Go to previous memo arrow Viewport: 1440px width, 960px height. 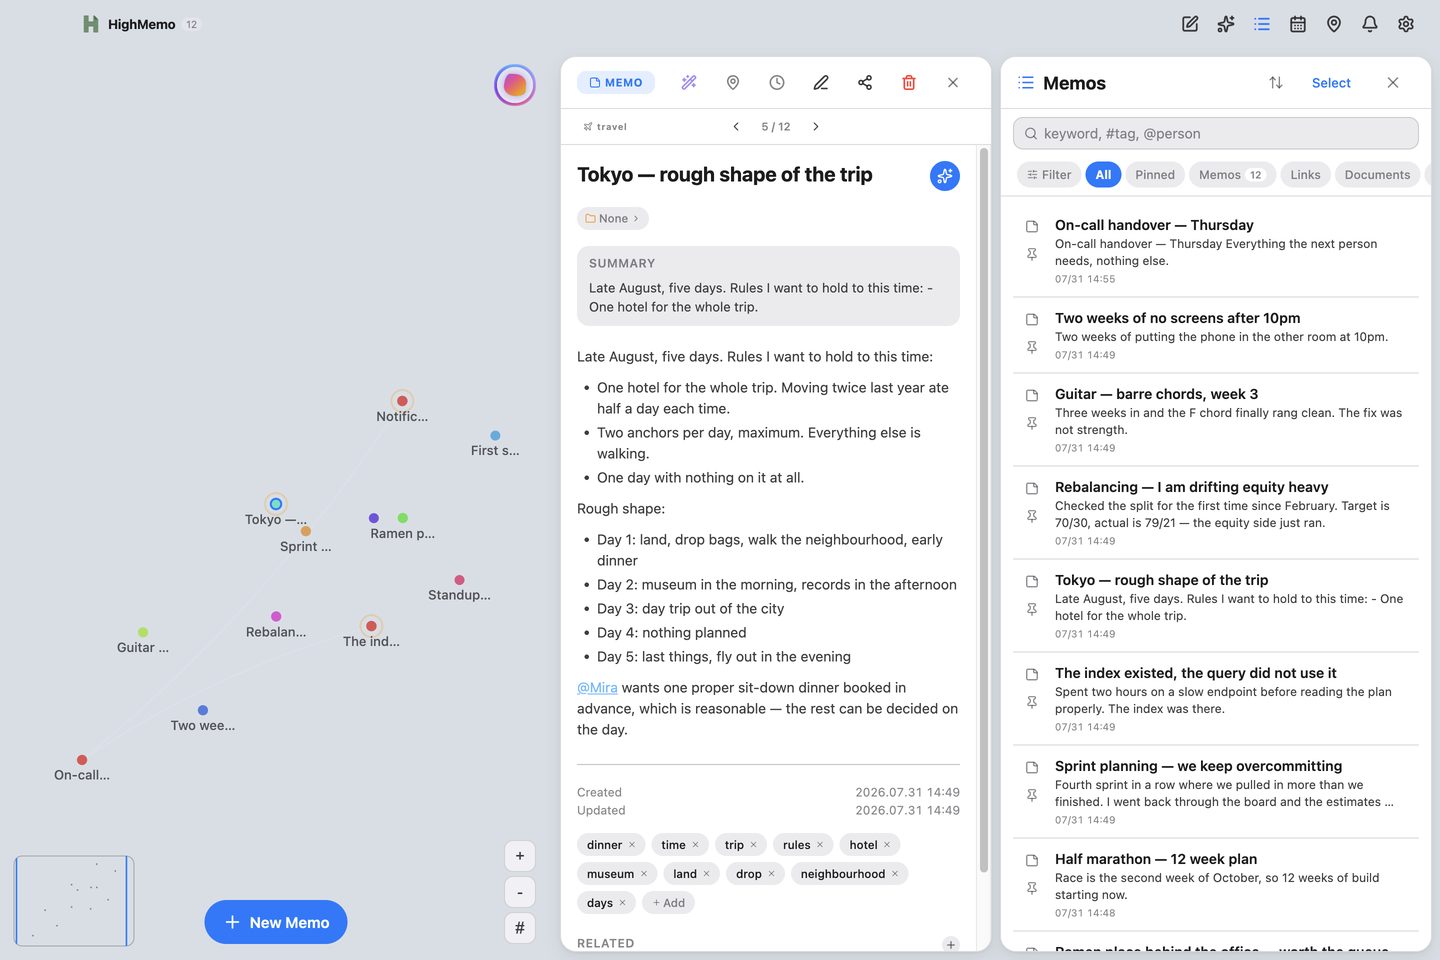pyautogui.click(x=736, y=127)
